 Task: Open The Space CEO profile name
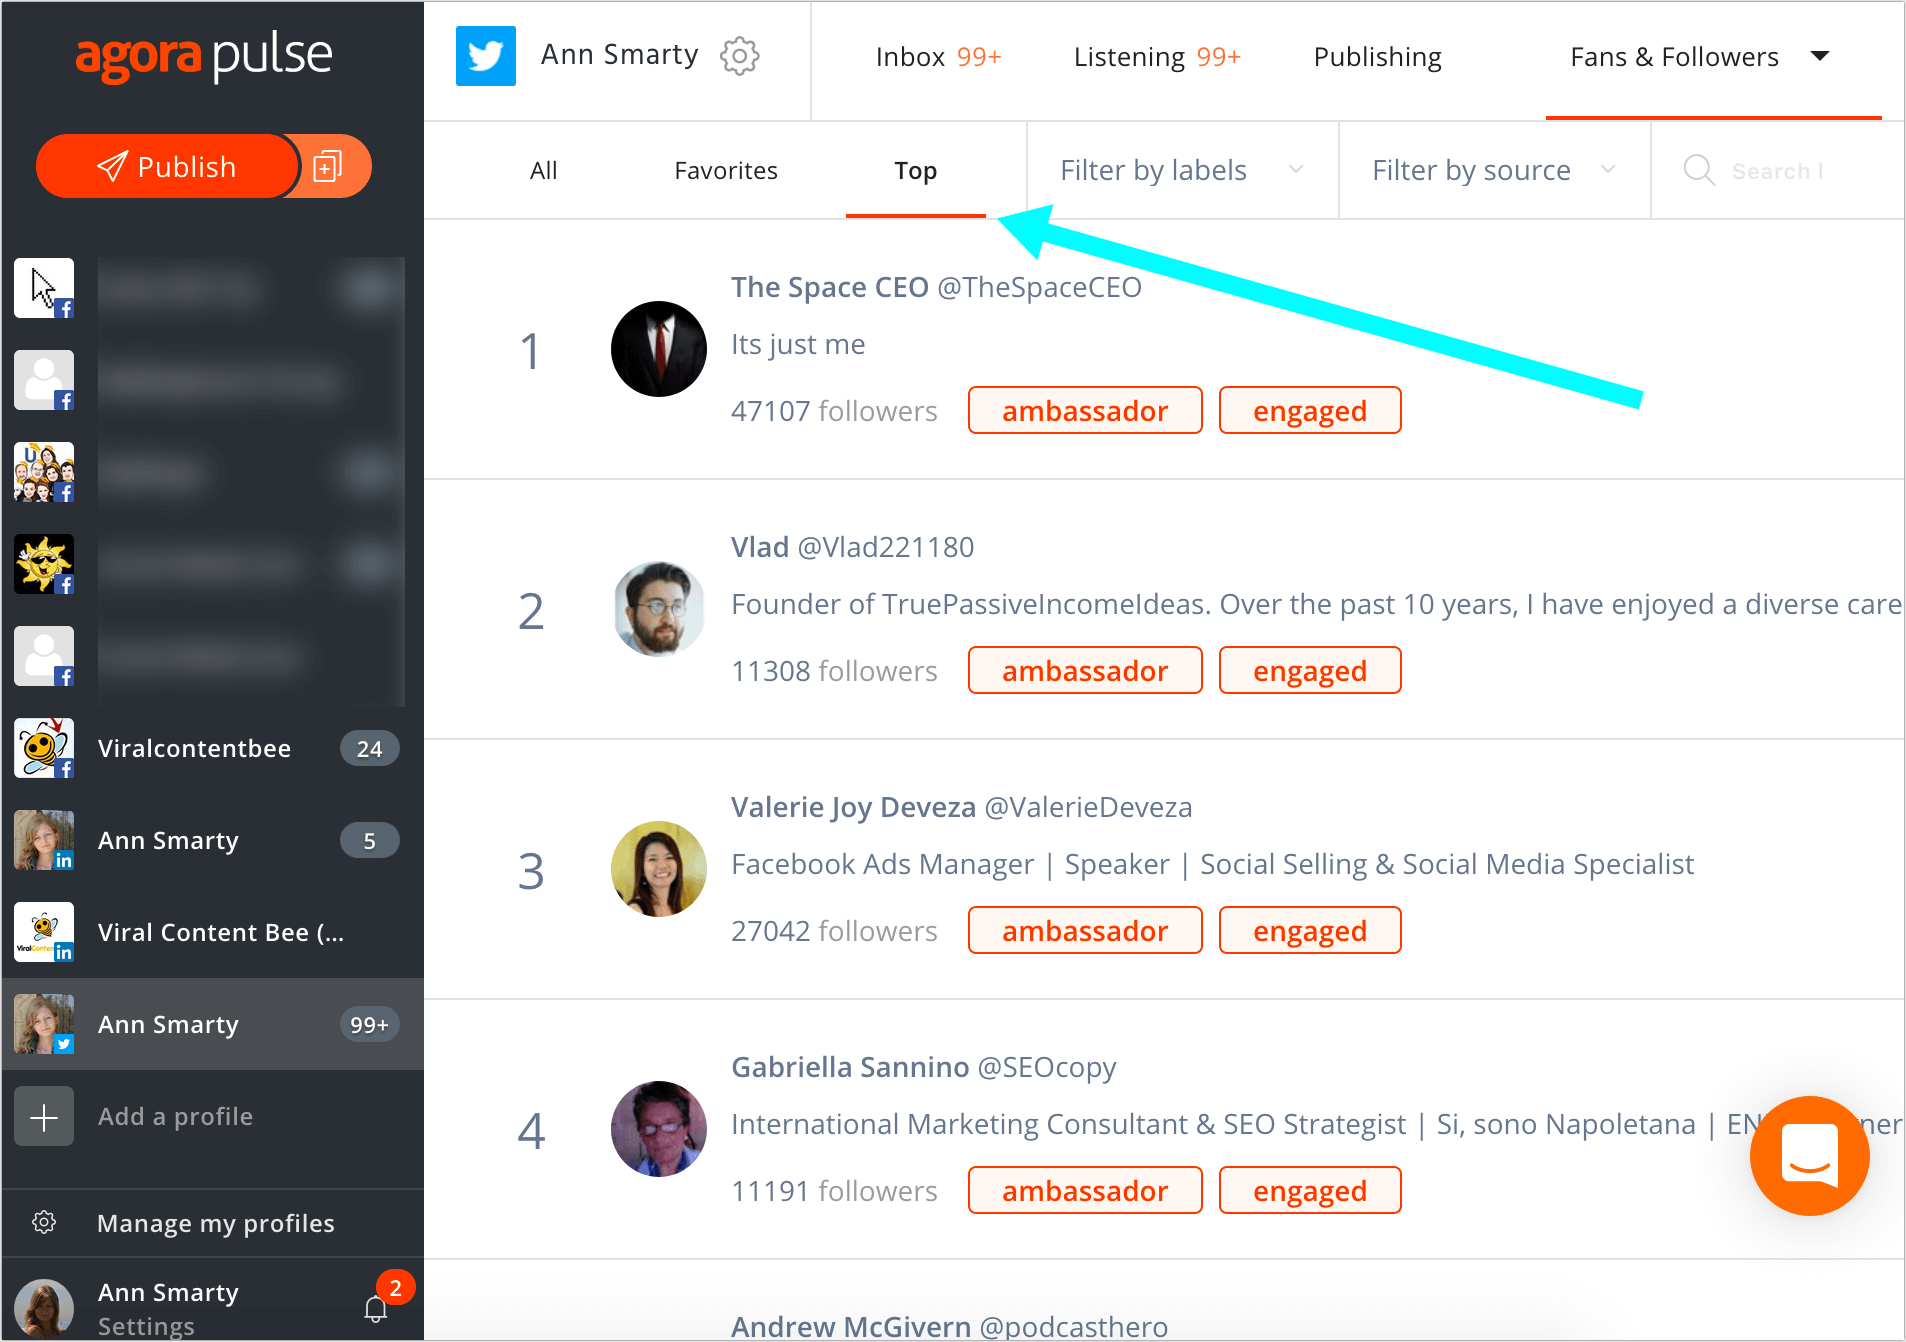[830, 287]
